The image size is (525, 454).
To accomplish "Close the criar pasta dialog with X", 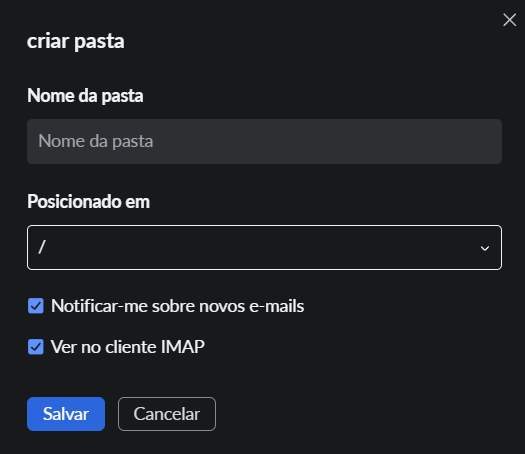I will [509, 20].
